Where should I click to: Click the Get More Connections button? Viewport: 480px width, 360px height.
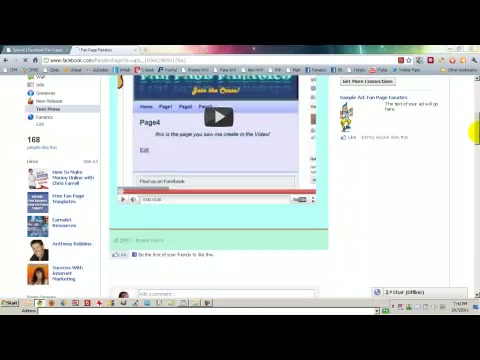click(x=368, y=81)
